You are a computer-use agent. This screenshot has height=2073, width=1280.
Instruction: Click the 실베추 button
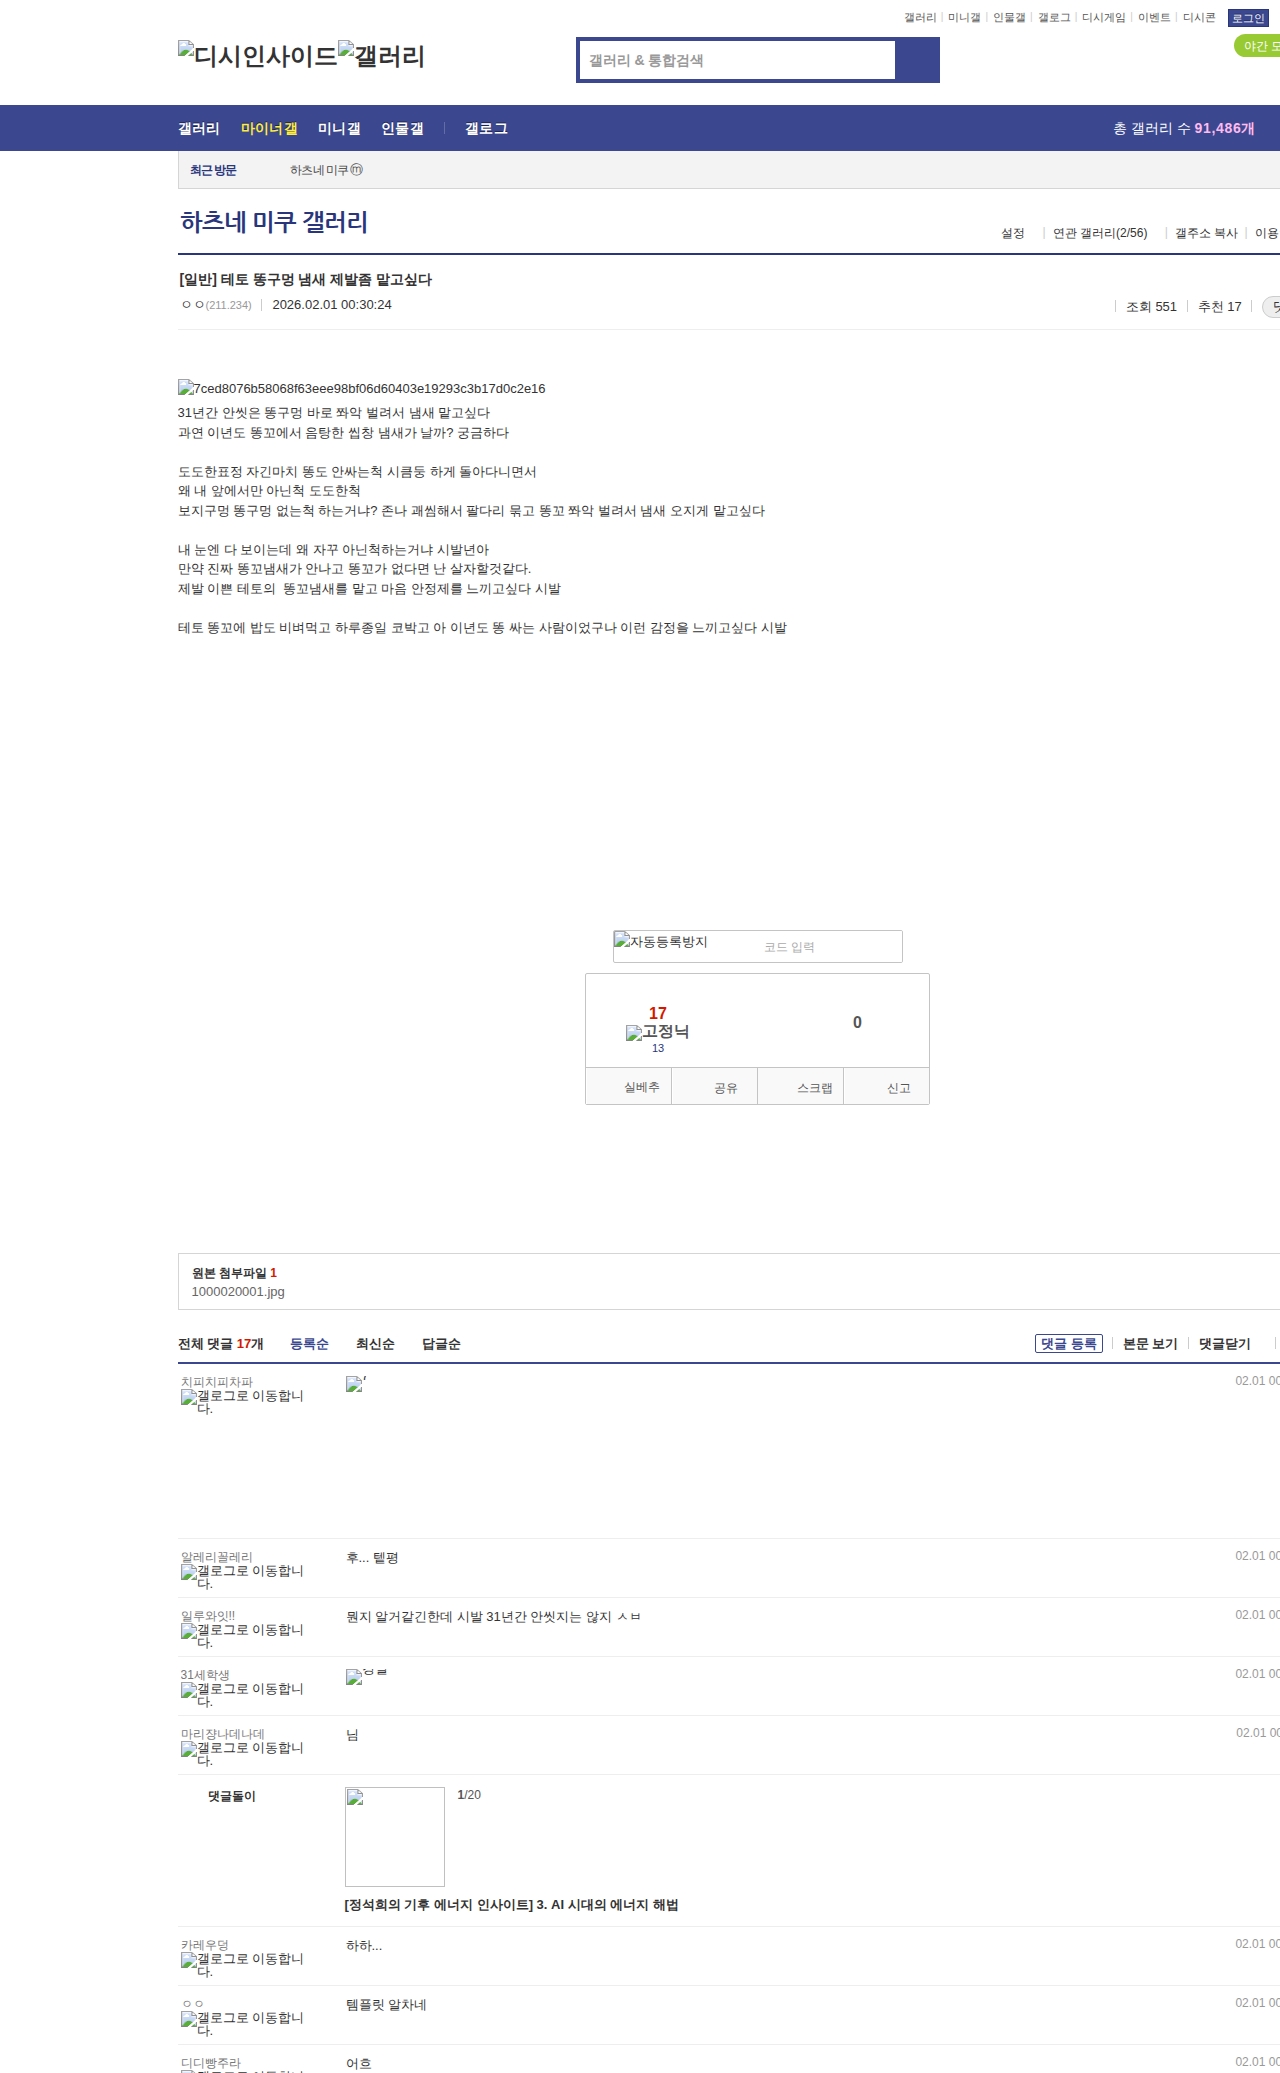pyautogui.click(x=629, y=1087)
